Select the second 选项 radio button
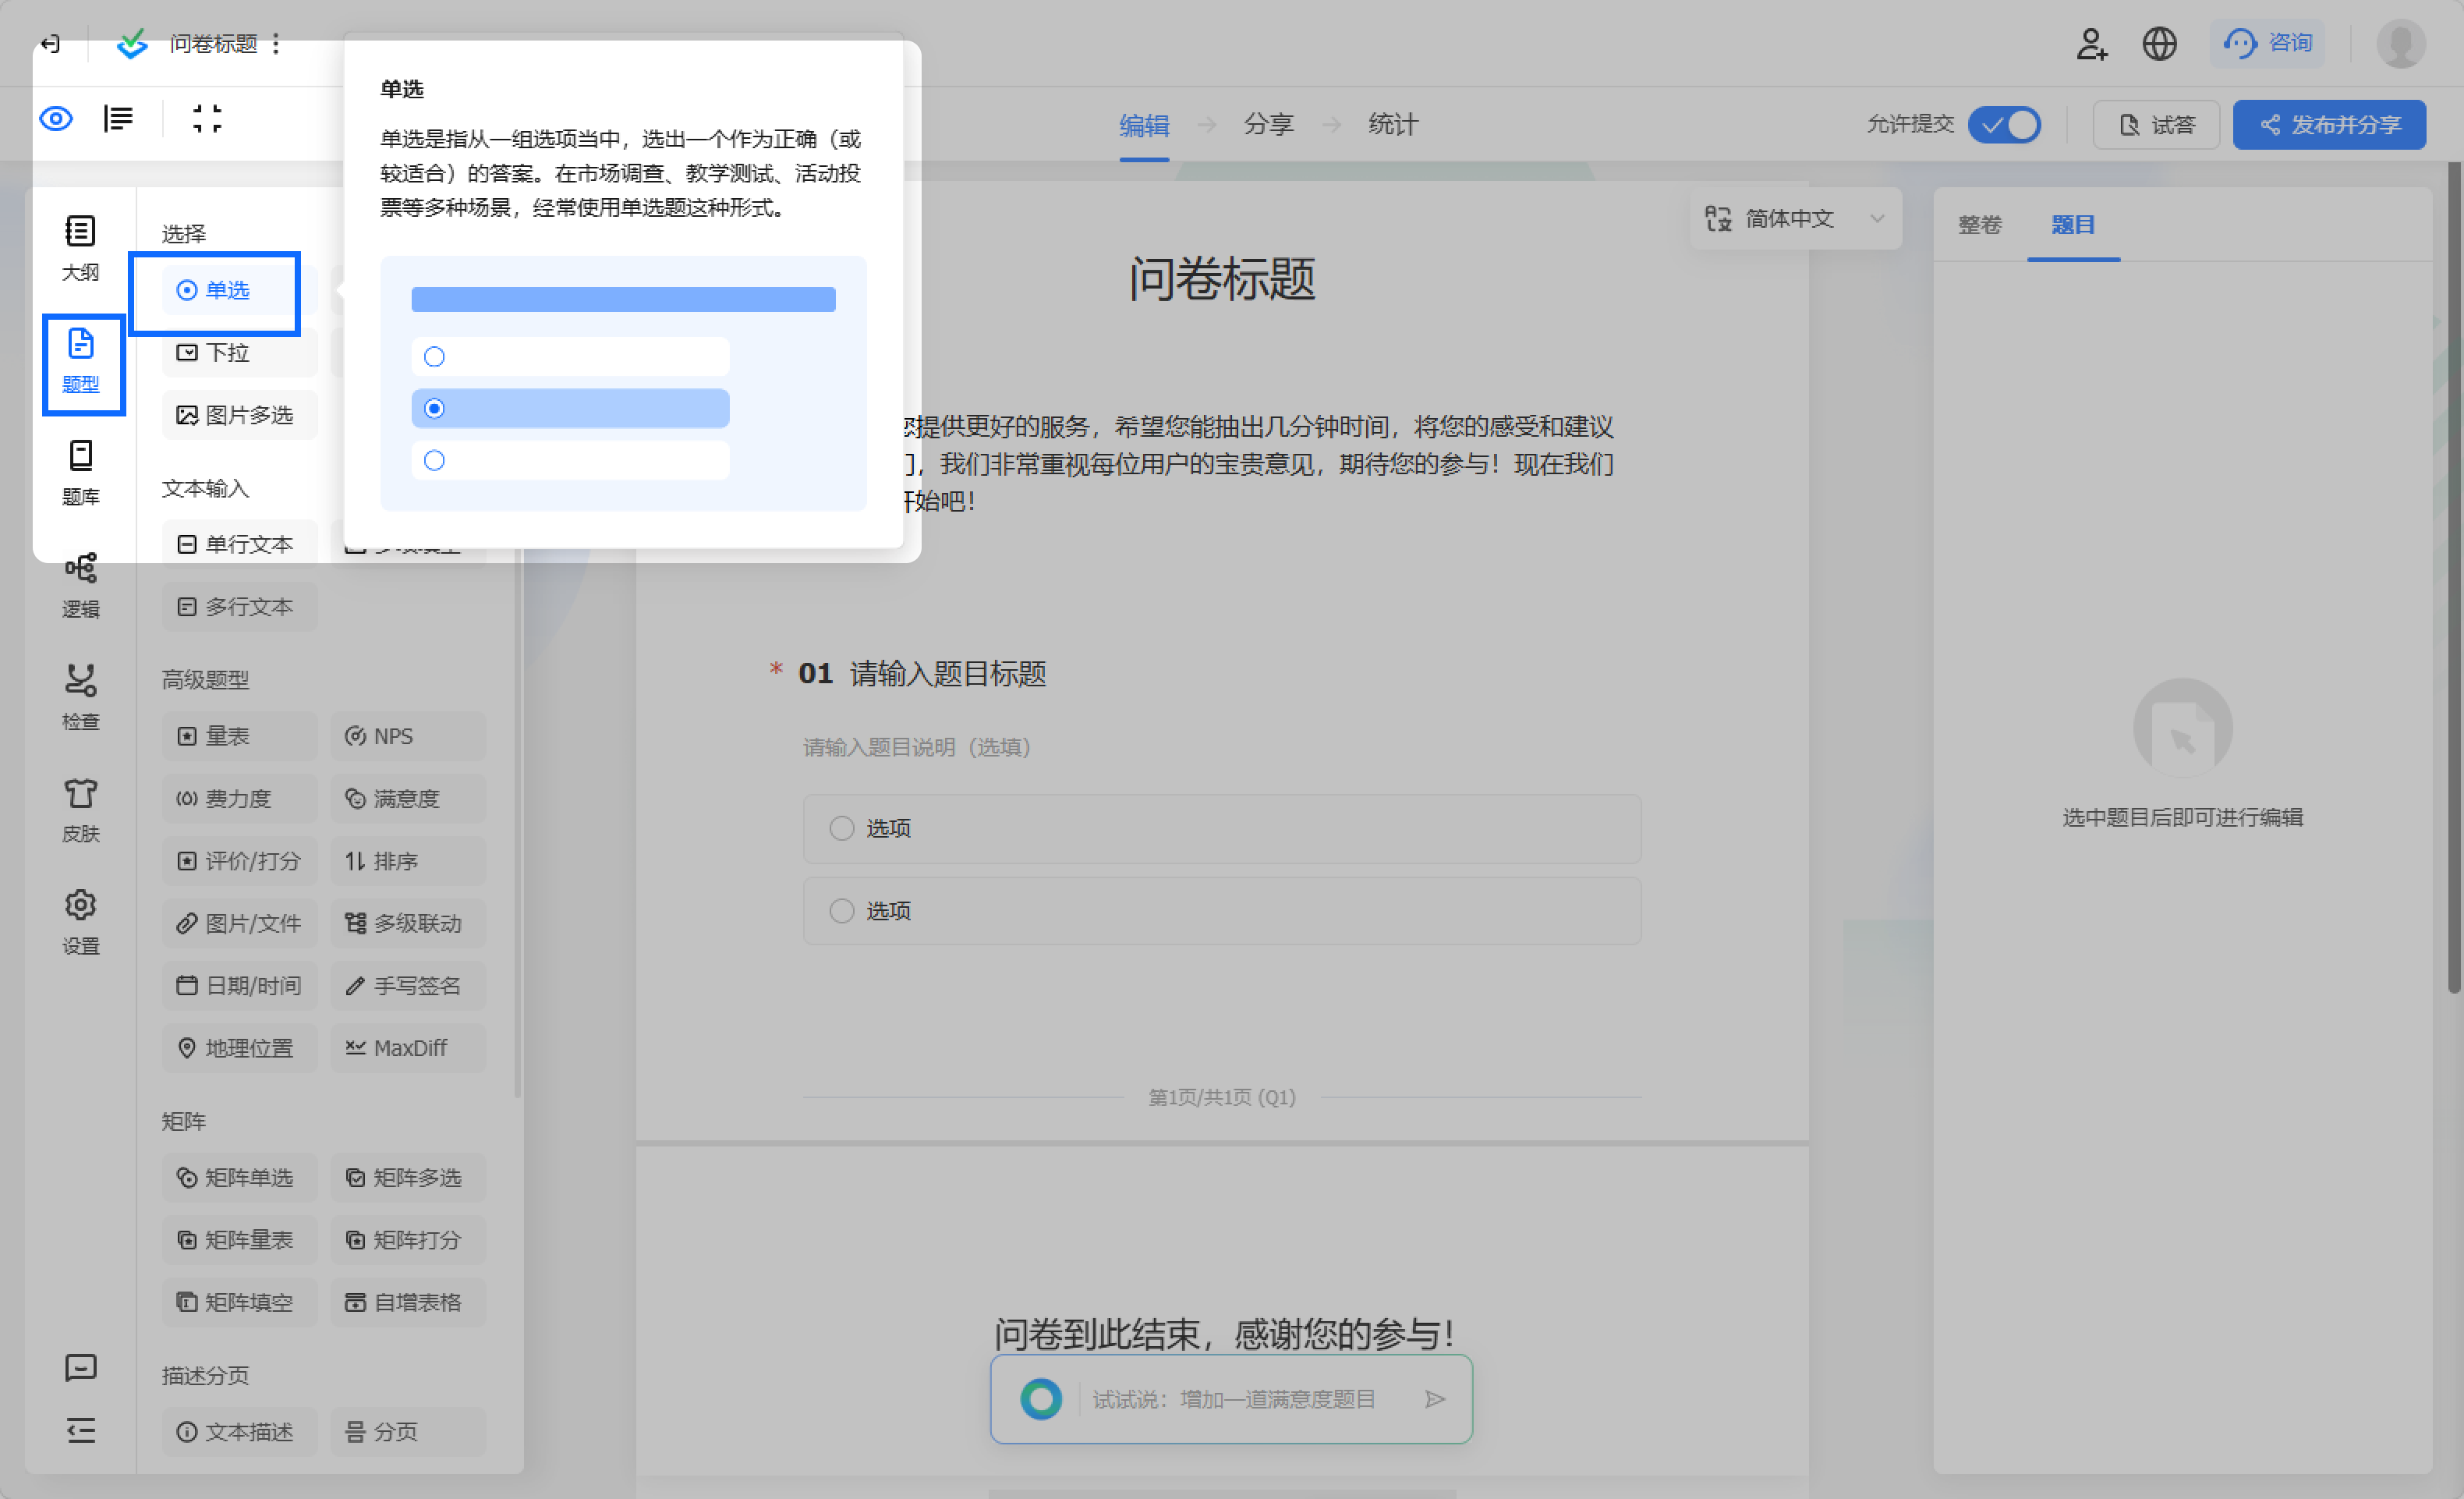2464x1499 pixels. coord(842,911)
